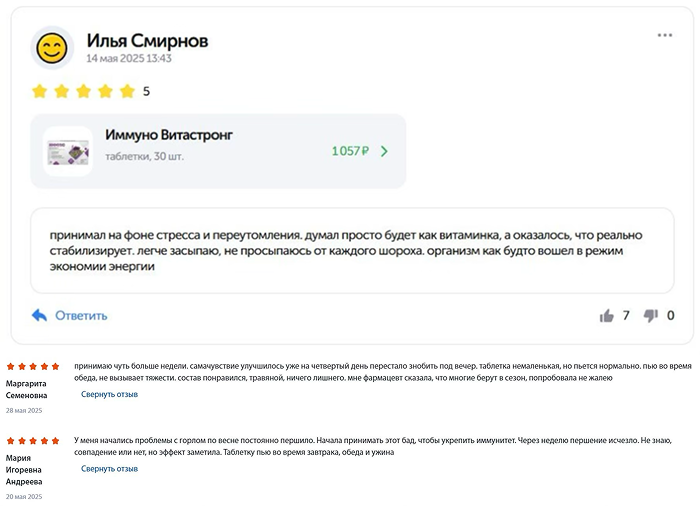
Task: Click the 1 057 ₽ price
Action: click(350, 152)
